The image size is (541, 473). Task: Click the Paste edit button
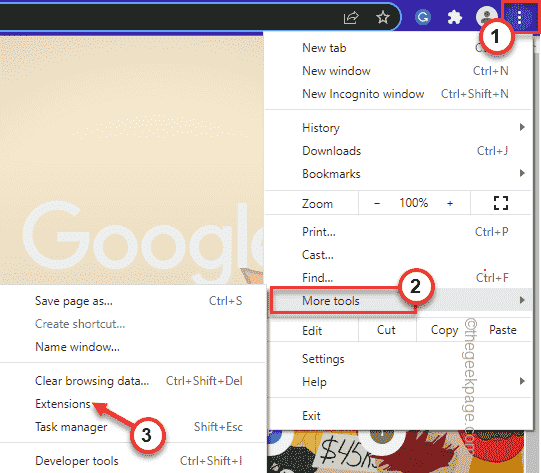pos(503,330)
